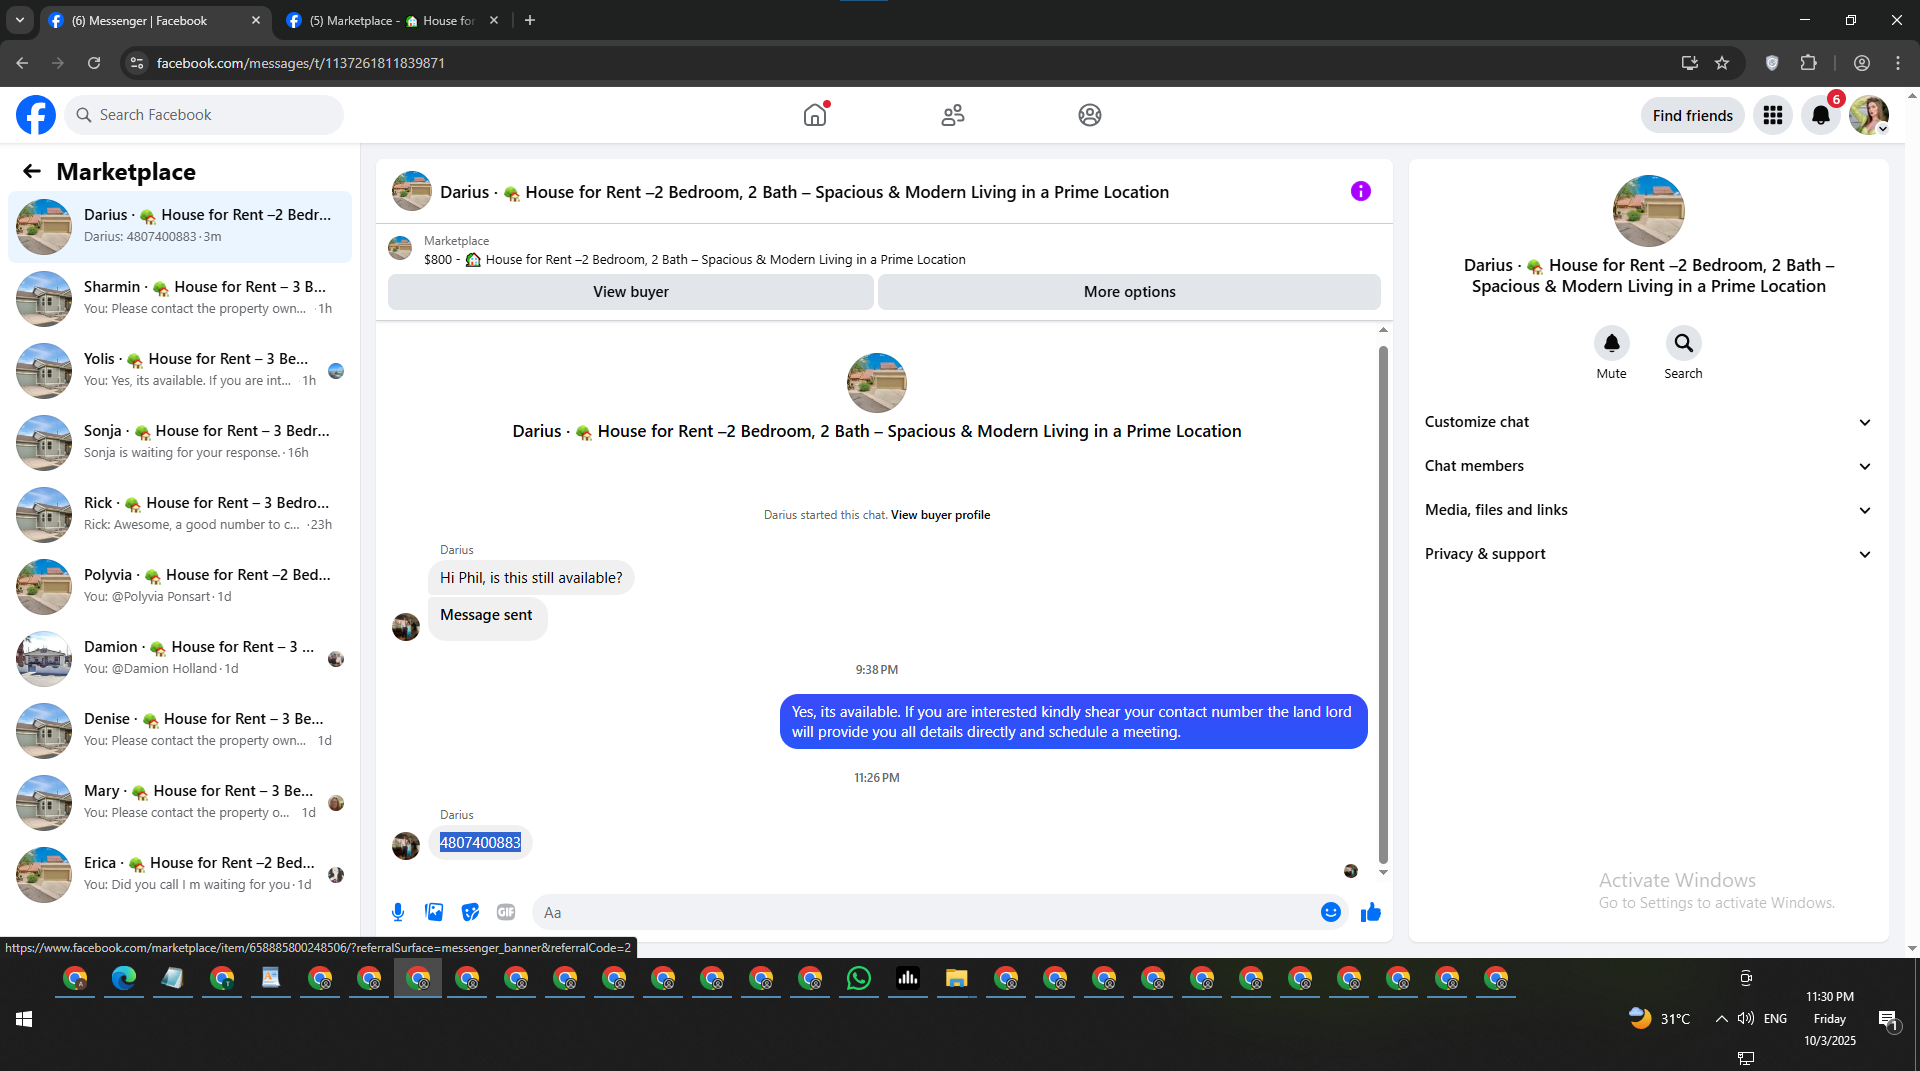This screenshot has width=1920, height=1071.
Task: Reload the page in the browser toolbar
Action: coord(94,63)
